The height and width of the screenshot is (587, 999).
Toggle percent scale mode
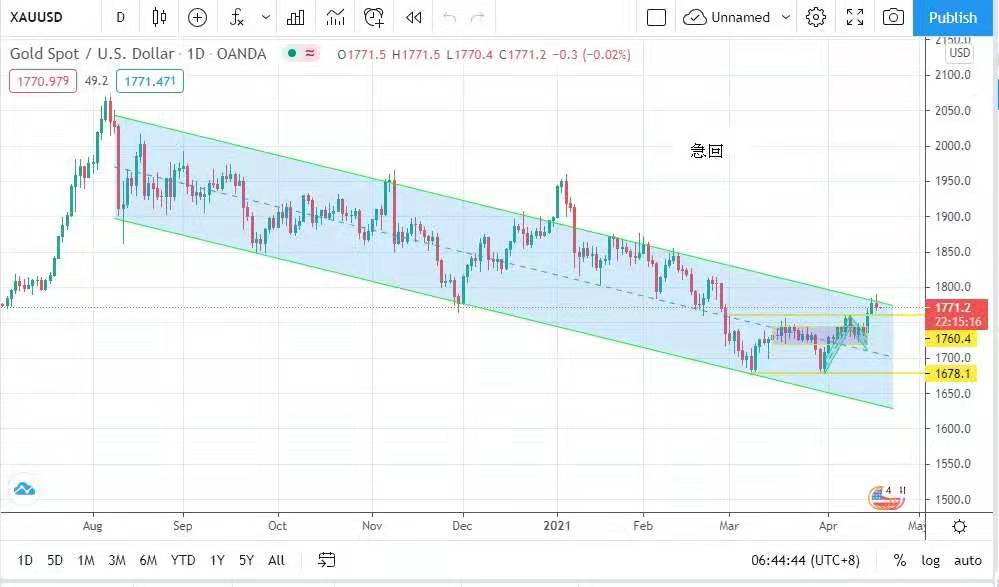tap(900, 560)
